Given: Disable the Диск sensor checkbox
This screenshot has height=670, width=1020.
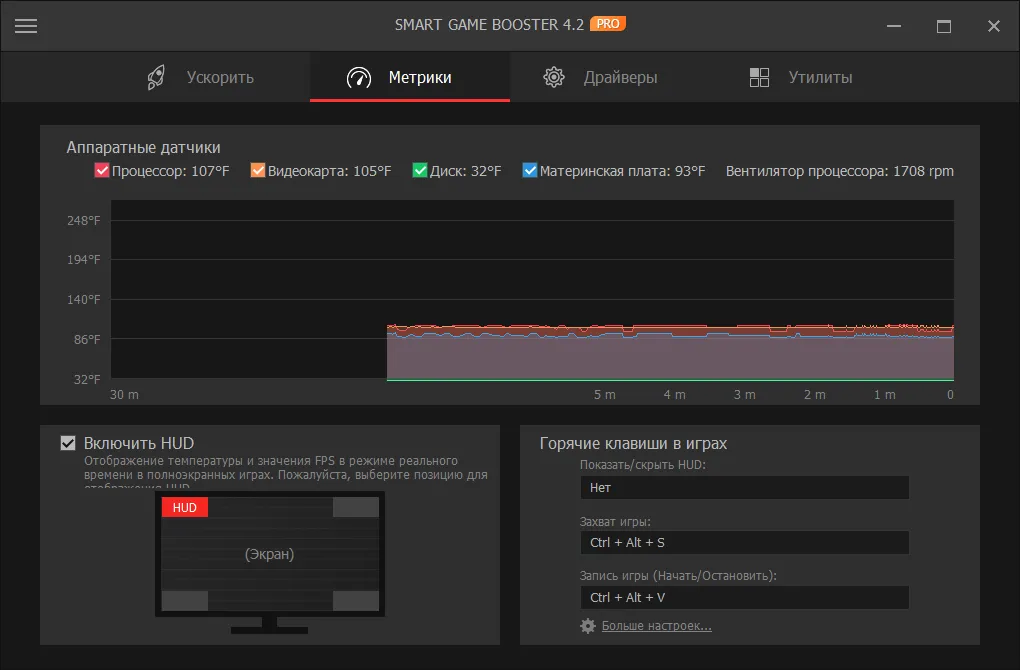Looking at the screenshot, I should coord(420,171).
